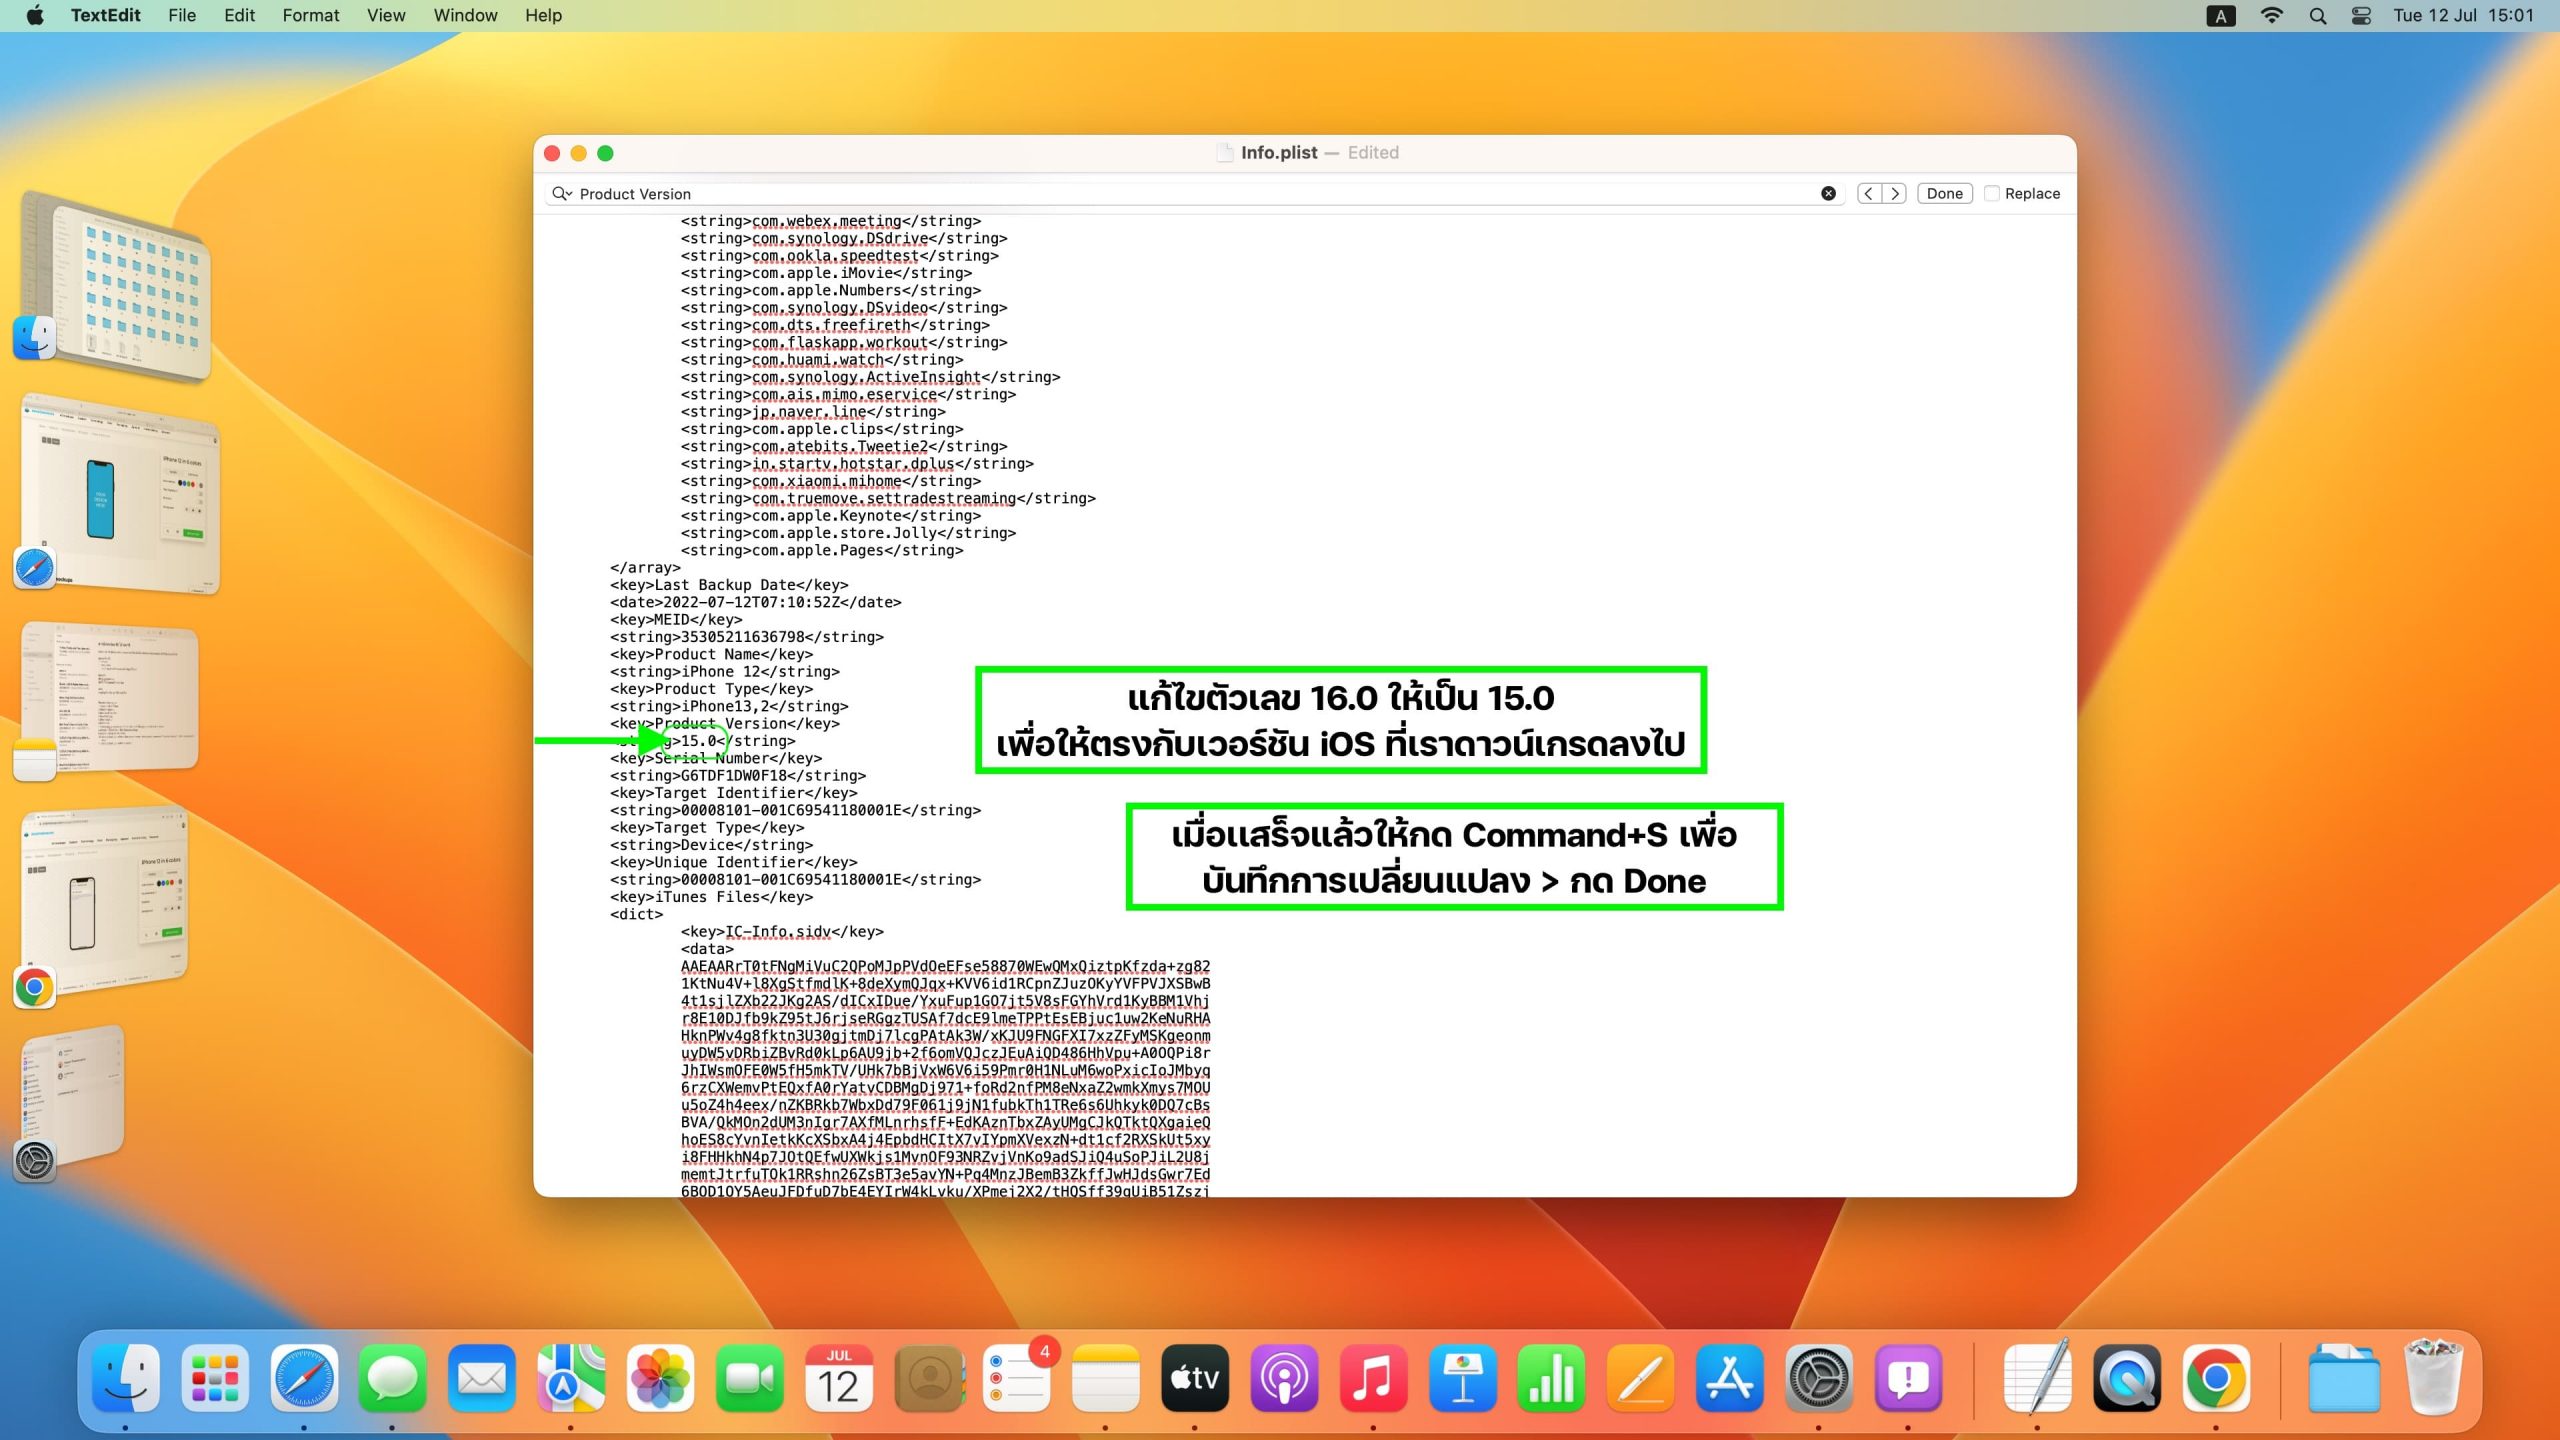Enable the Replace checkbox
The height and width of the screenshot is (1440, 2560).
point(1992,194)
